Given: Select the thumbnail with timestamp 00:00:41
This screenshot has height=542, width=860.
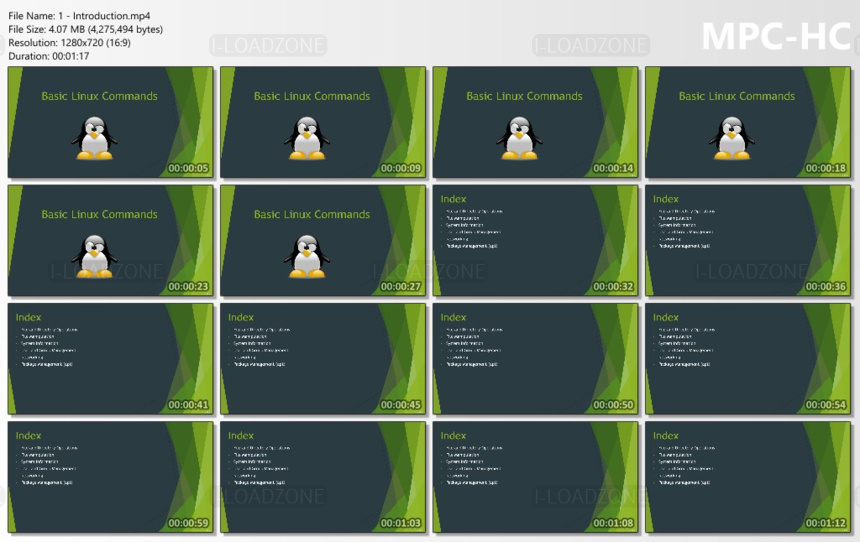Looking at the screenshot, I should tap(110, 359).
